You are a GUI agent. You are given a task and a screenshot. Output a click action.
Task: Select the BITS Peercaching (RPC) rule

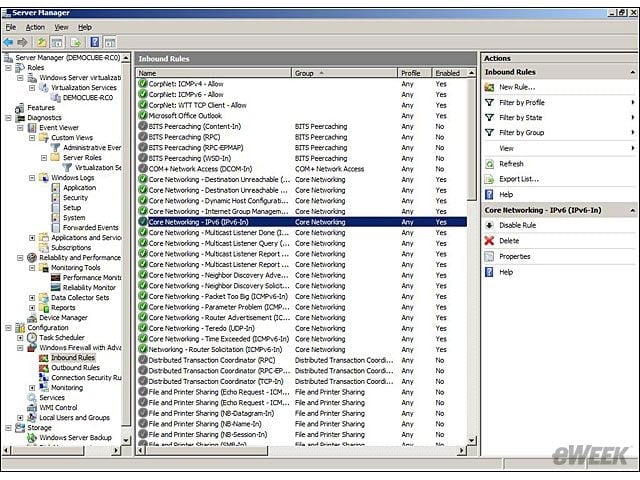pos(302,137)
